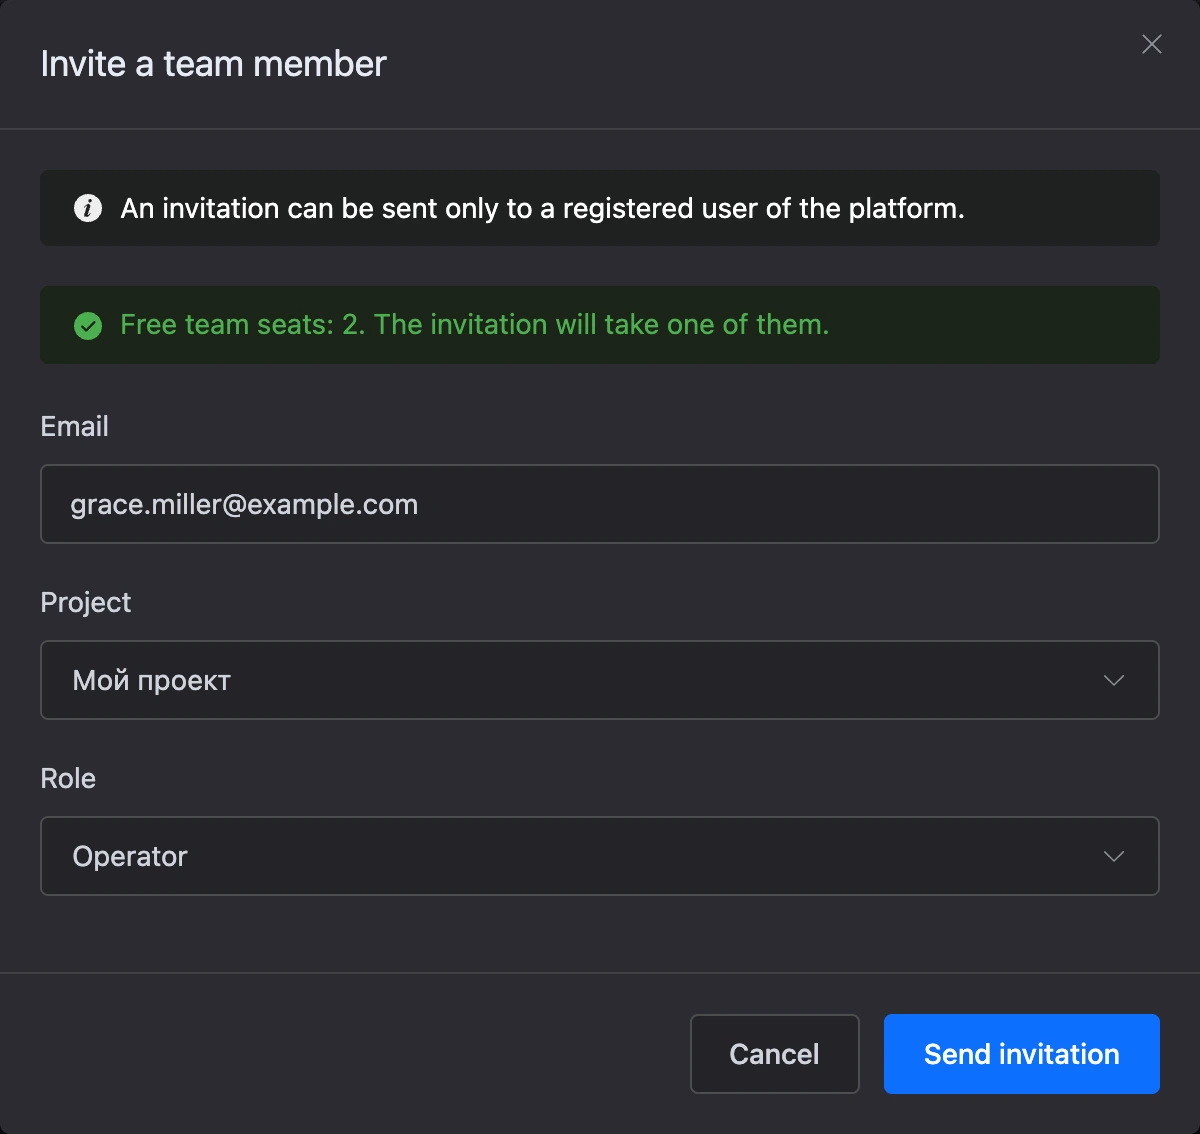Close the Invite a team member dialog
1200x1134 pixels.
[1151, 44]
